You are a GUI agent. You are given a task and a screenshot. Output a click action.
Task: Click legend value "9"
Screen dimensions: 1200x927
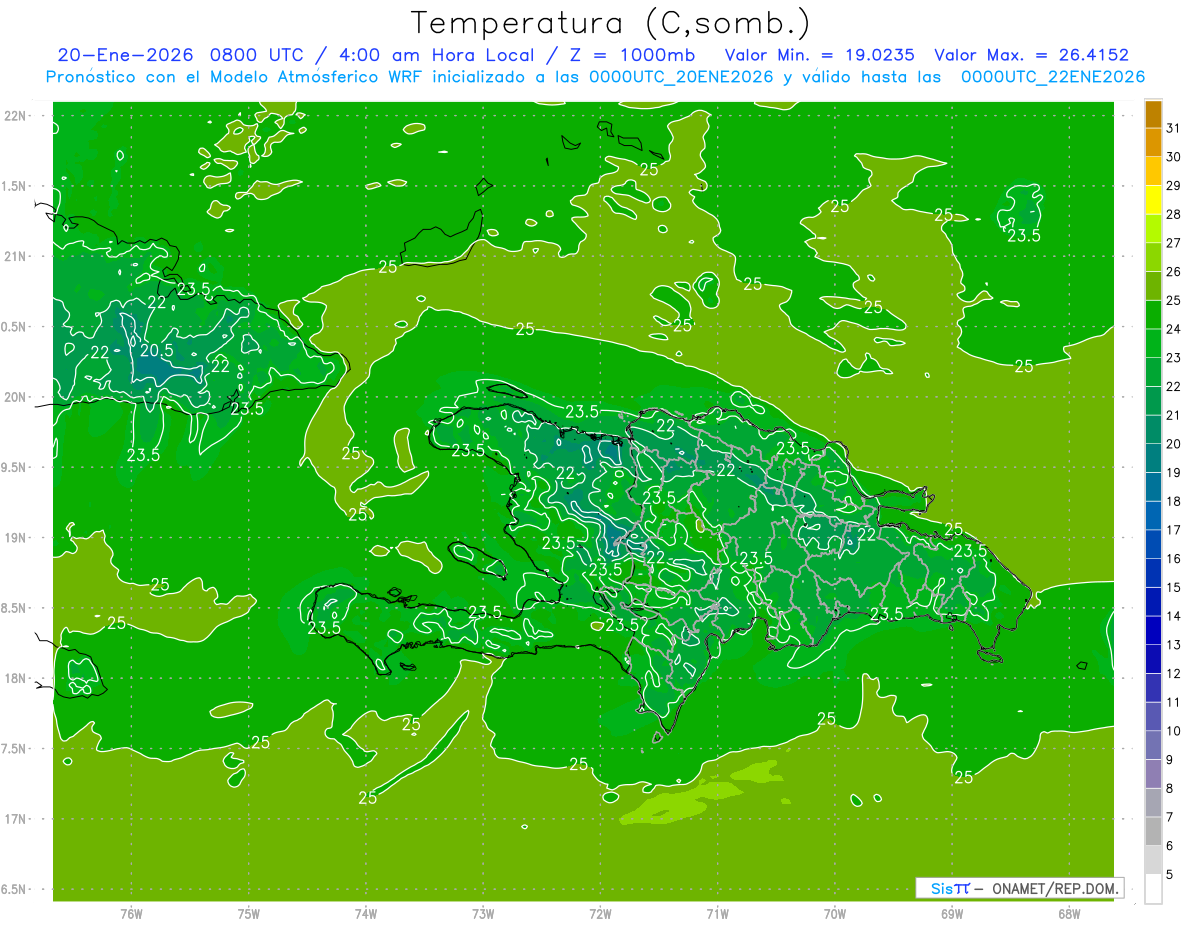1170,760
